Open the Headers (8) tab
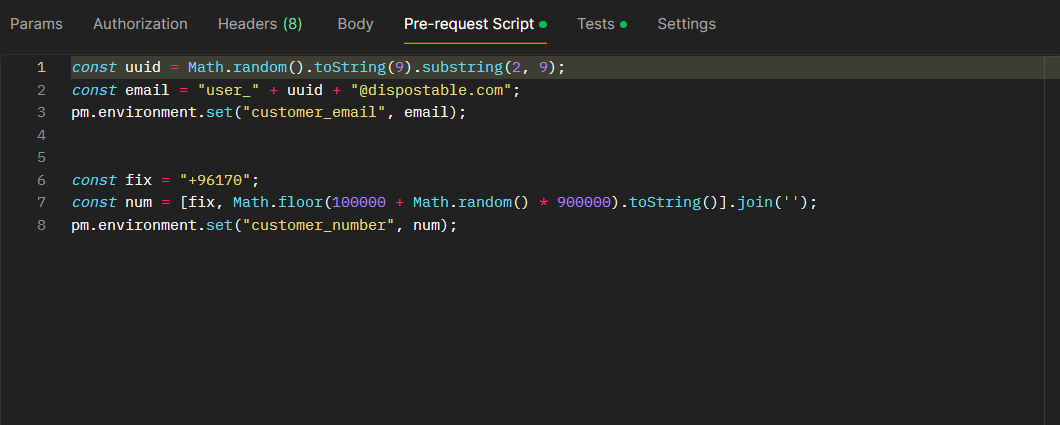The image size is (1060, 425). [260, 24]
